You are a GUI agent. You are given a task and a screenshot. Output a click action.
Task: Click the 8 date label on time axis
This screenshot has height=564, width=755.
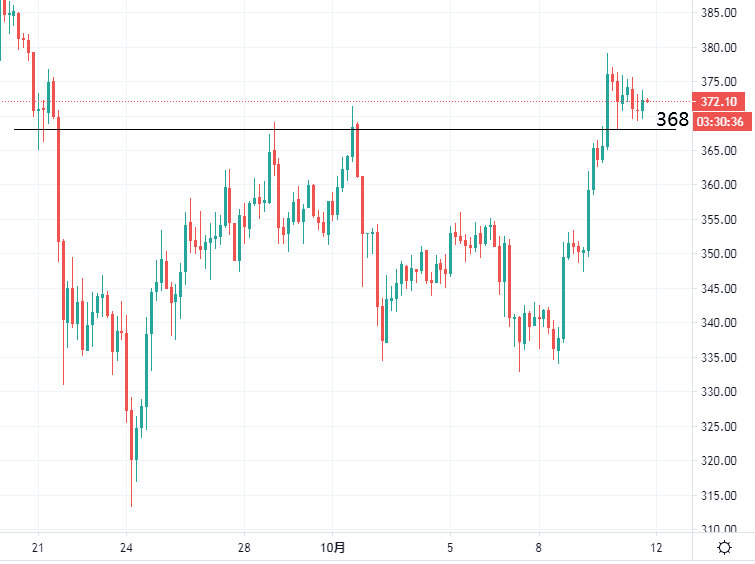pos(538,547)
